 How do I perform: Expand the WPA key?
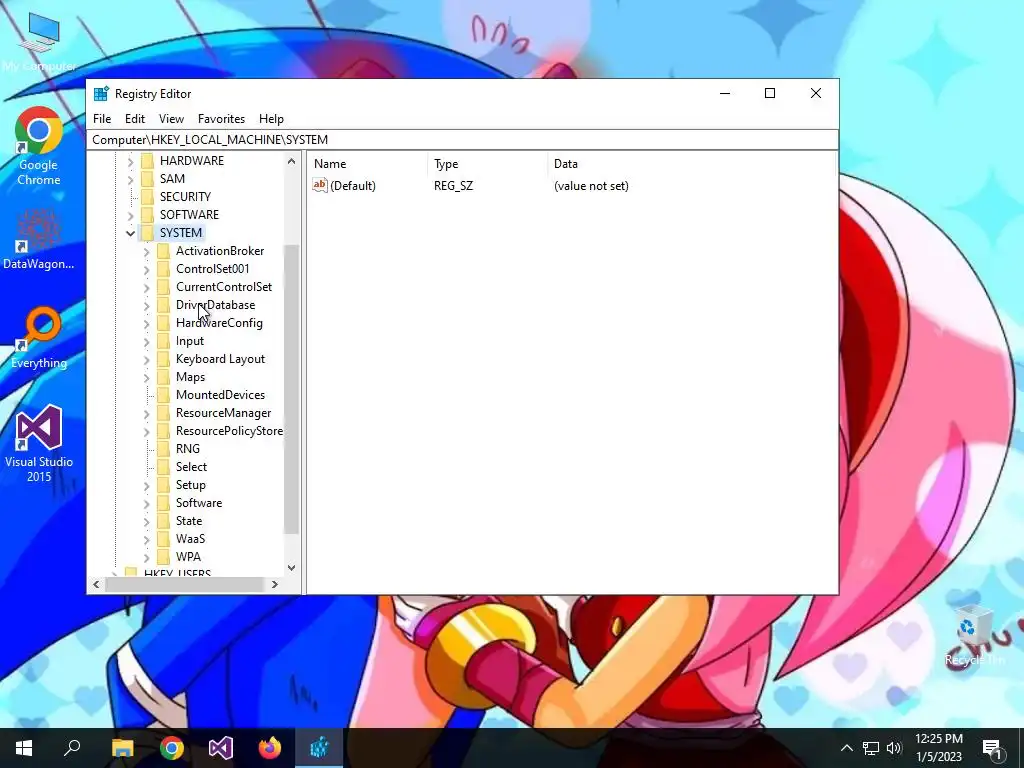click(146, 557)
